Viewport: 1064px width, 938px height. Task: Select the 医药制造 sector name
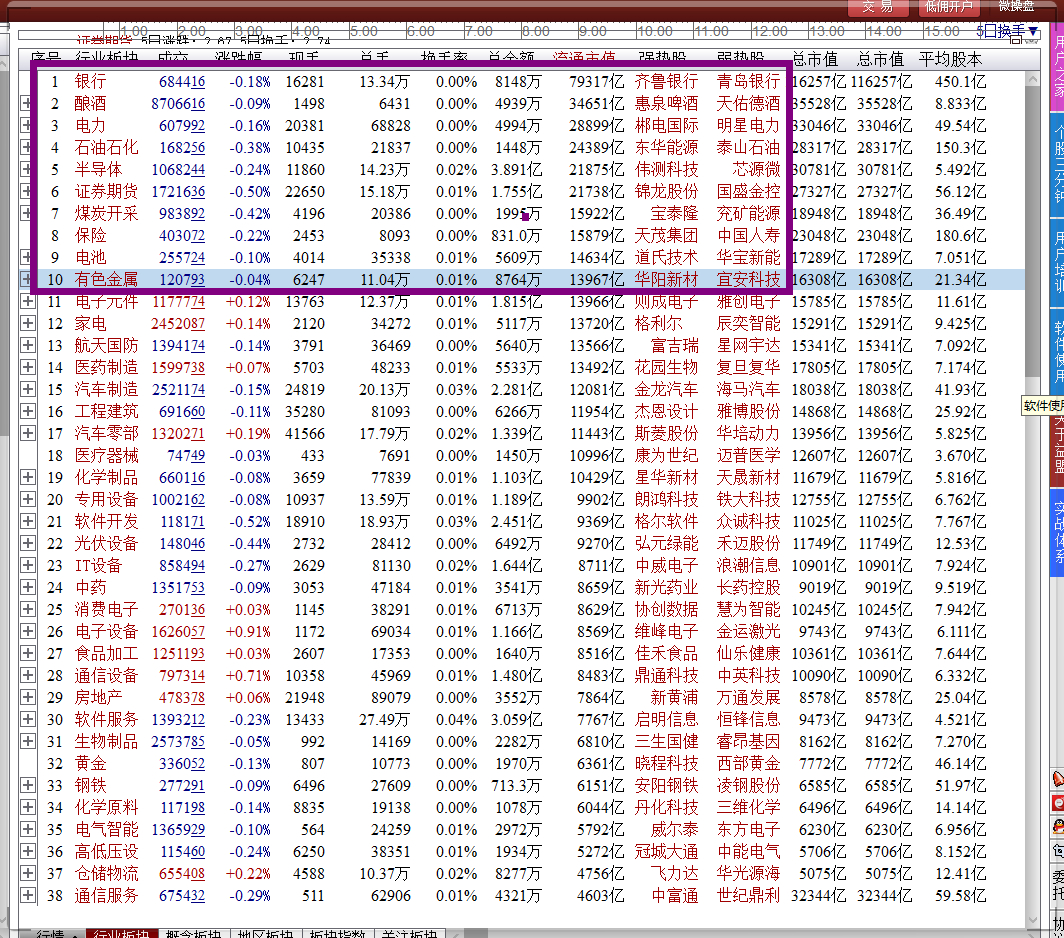point(106,367)
